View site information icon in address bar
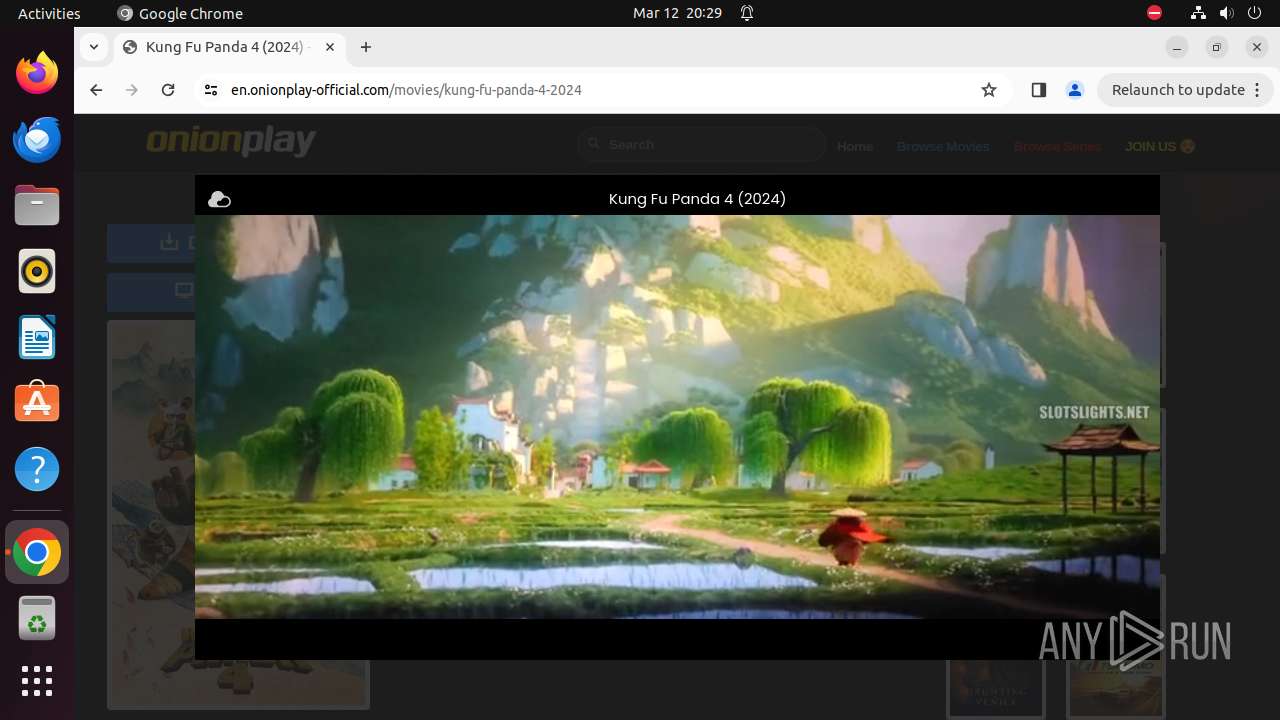Image resolution: width=1280 pixels, height=720 pixels. click(210, 90)
